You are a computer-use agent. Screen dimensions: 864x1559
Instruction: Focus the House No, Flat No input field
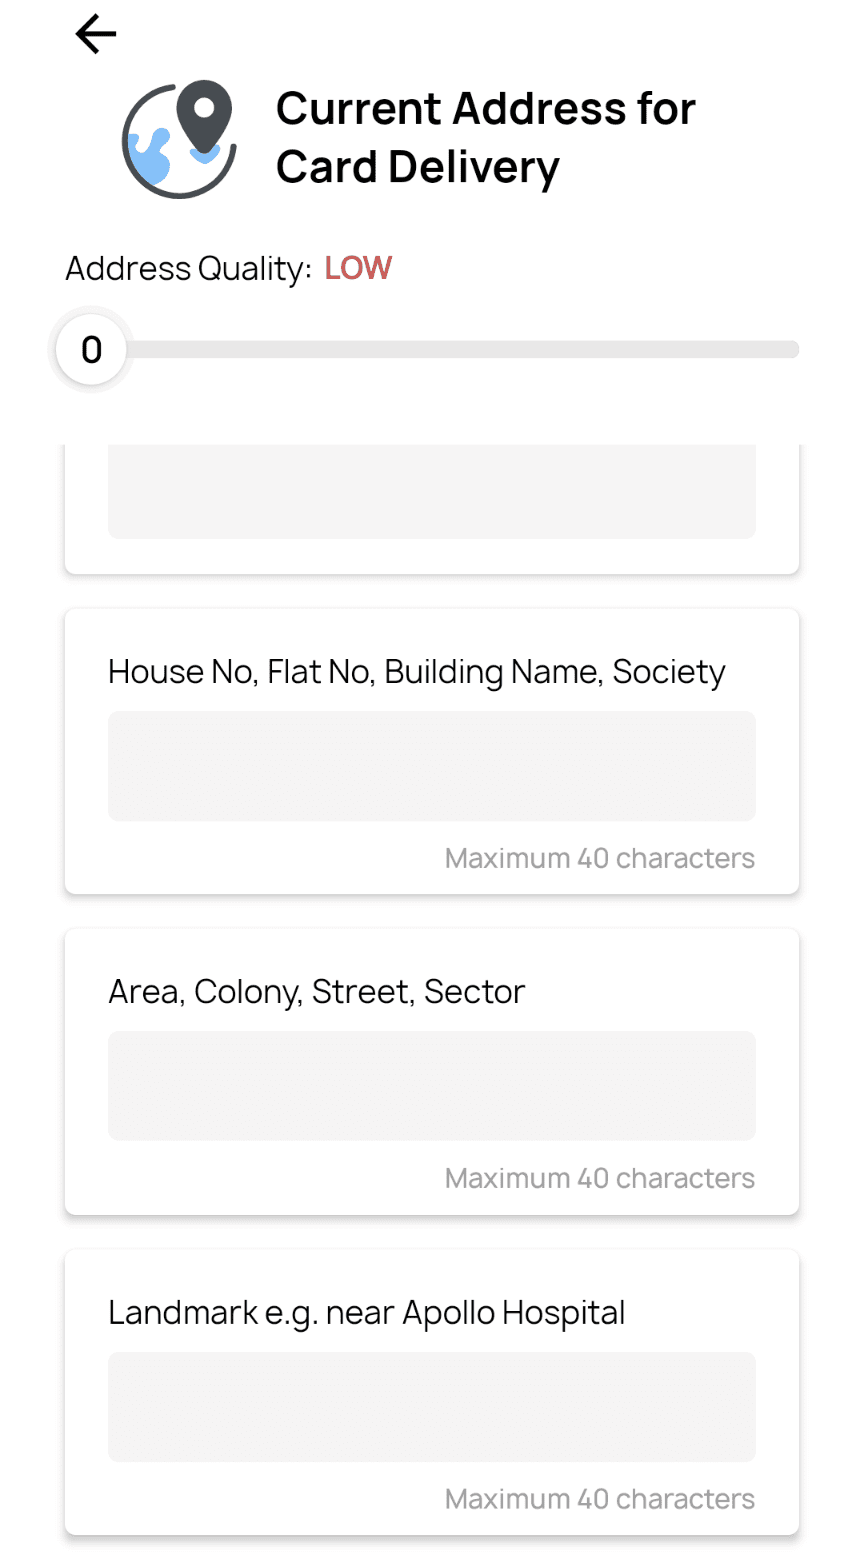click(431, 766)
